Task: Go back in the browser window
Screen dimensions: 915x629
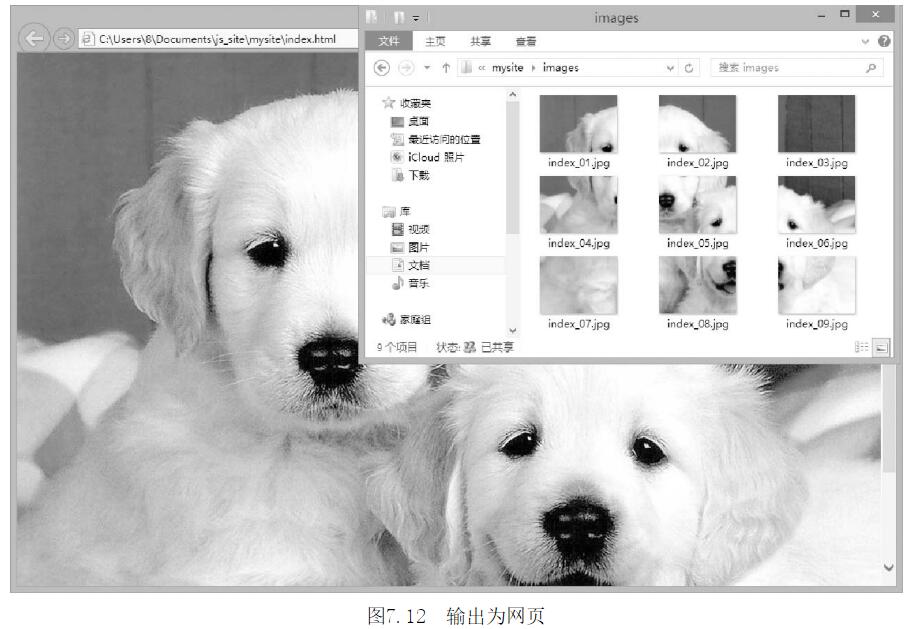Action: (36, 39)
